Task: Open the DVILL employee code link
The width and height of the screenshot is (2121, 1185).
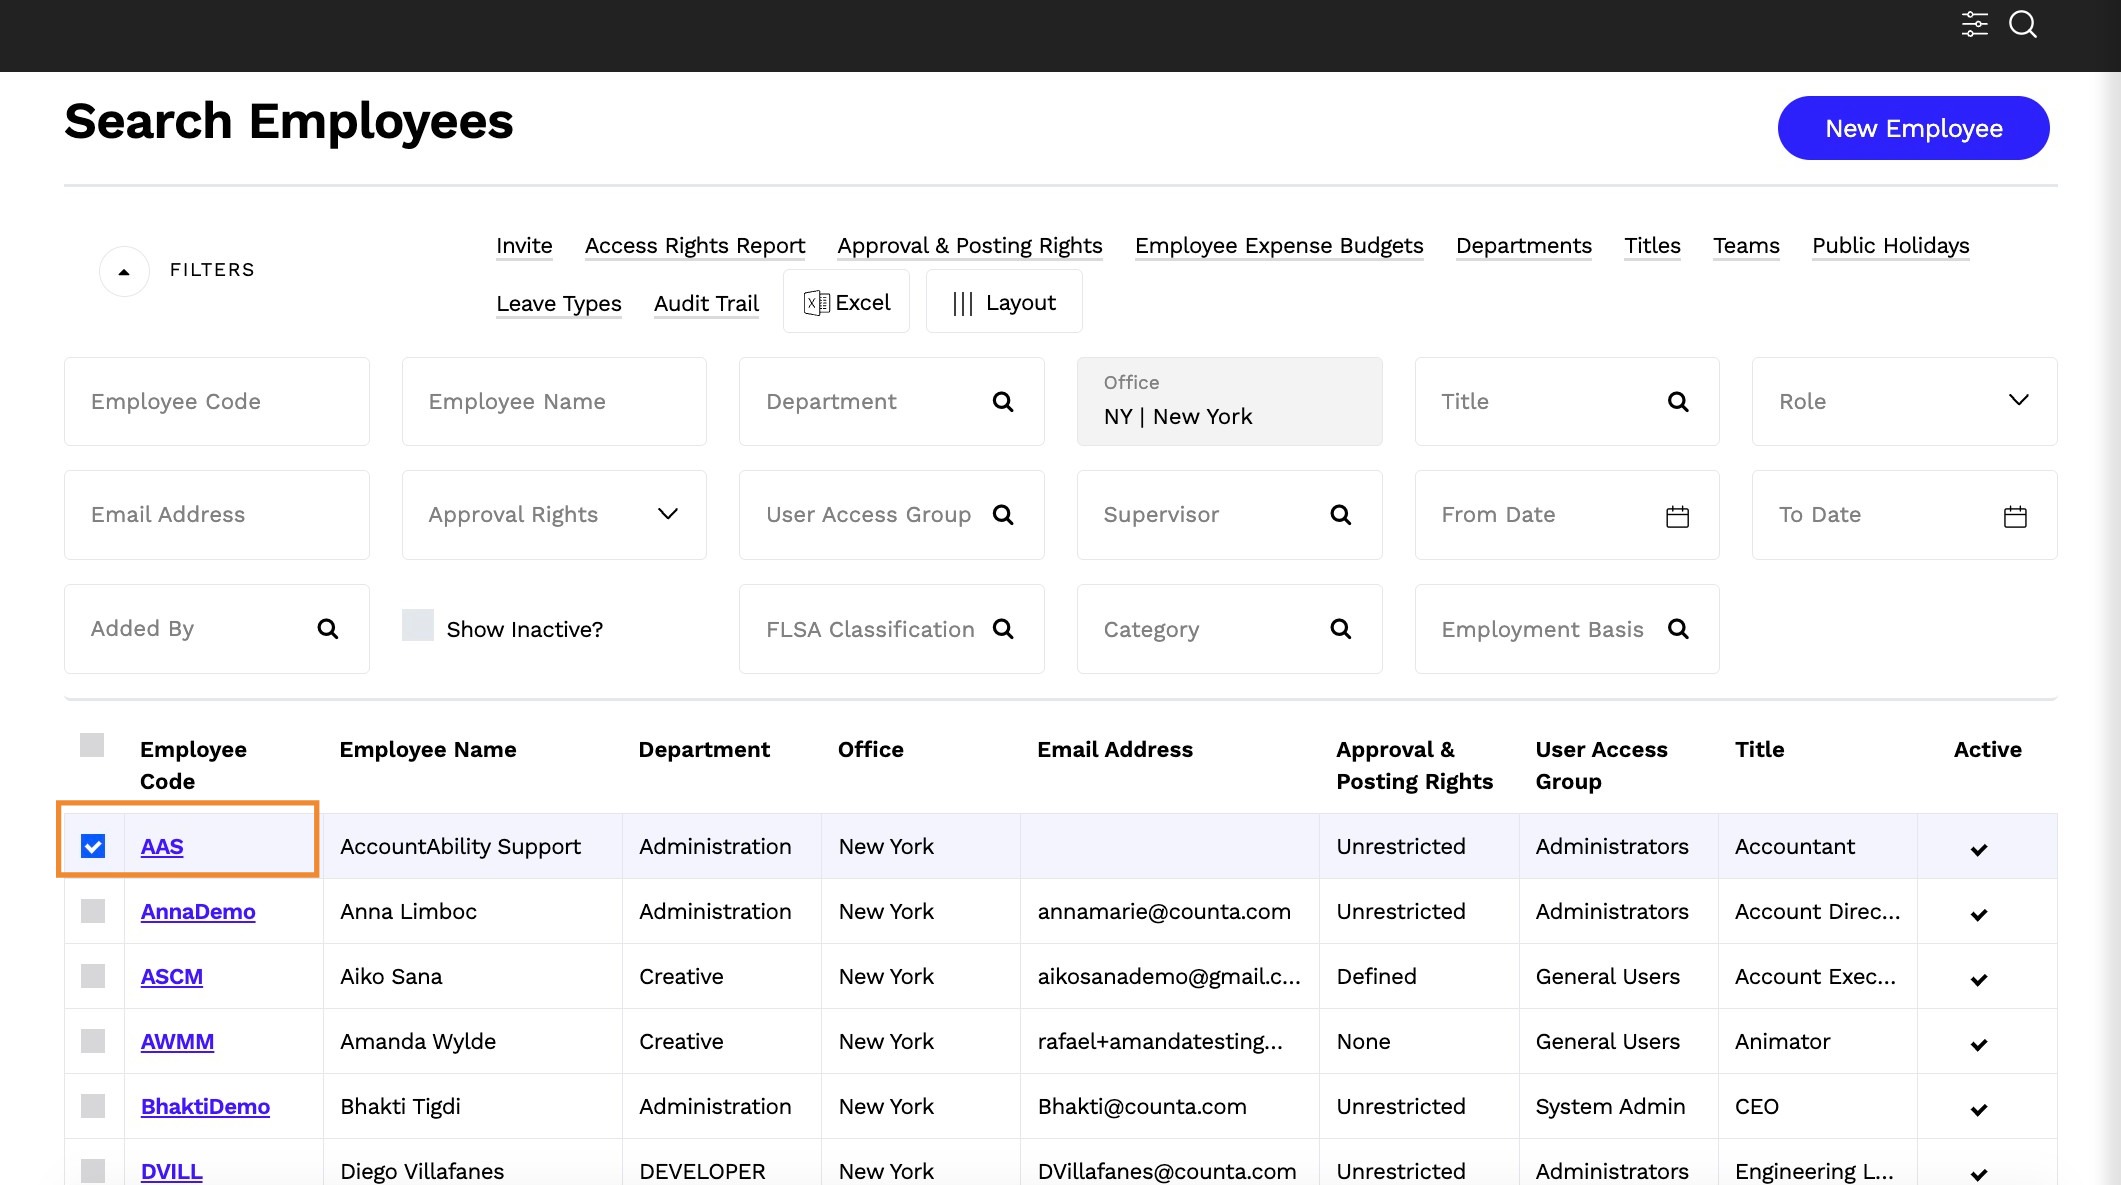Action: 172,1172
